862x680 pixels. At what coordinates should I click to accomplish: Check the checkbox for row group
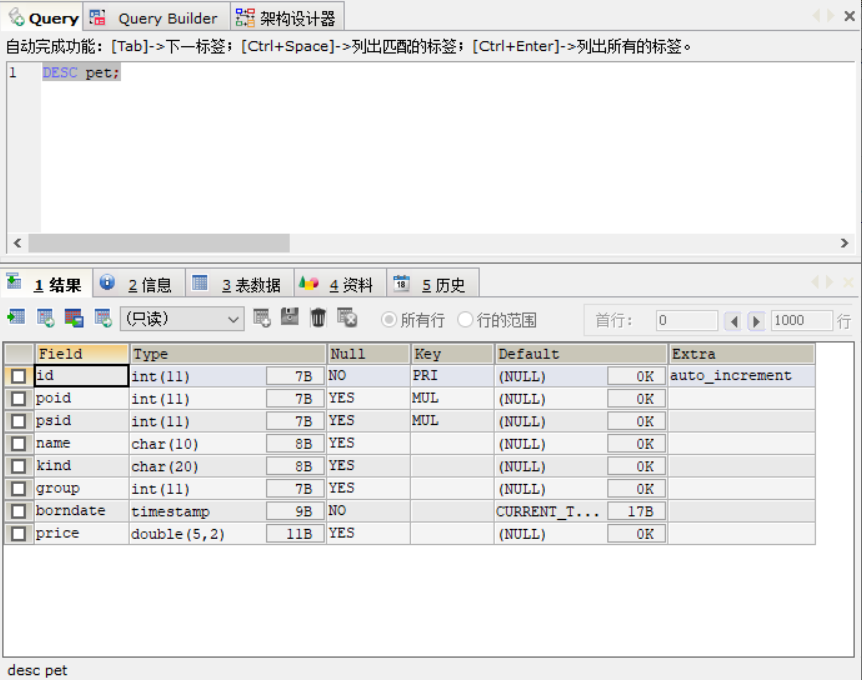(x=18, y=489)
